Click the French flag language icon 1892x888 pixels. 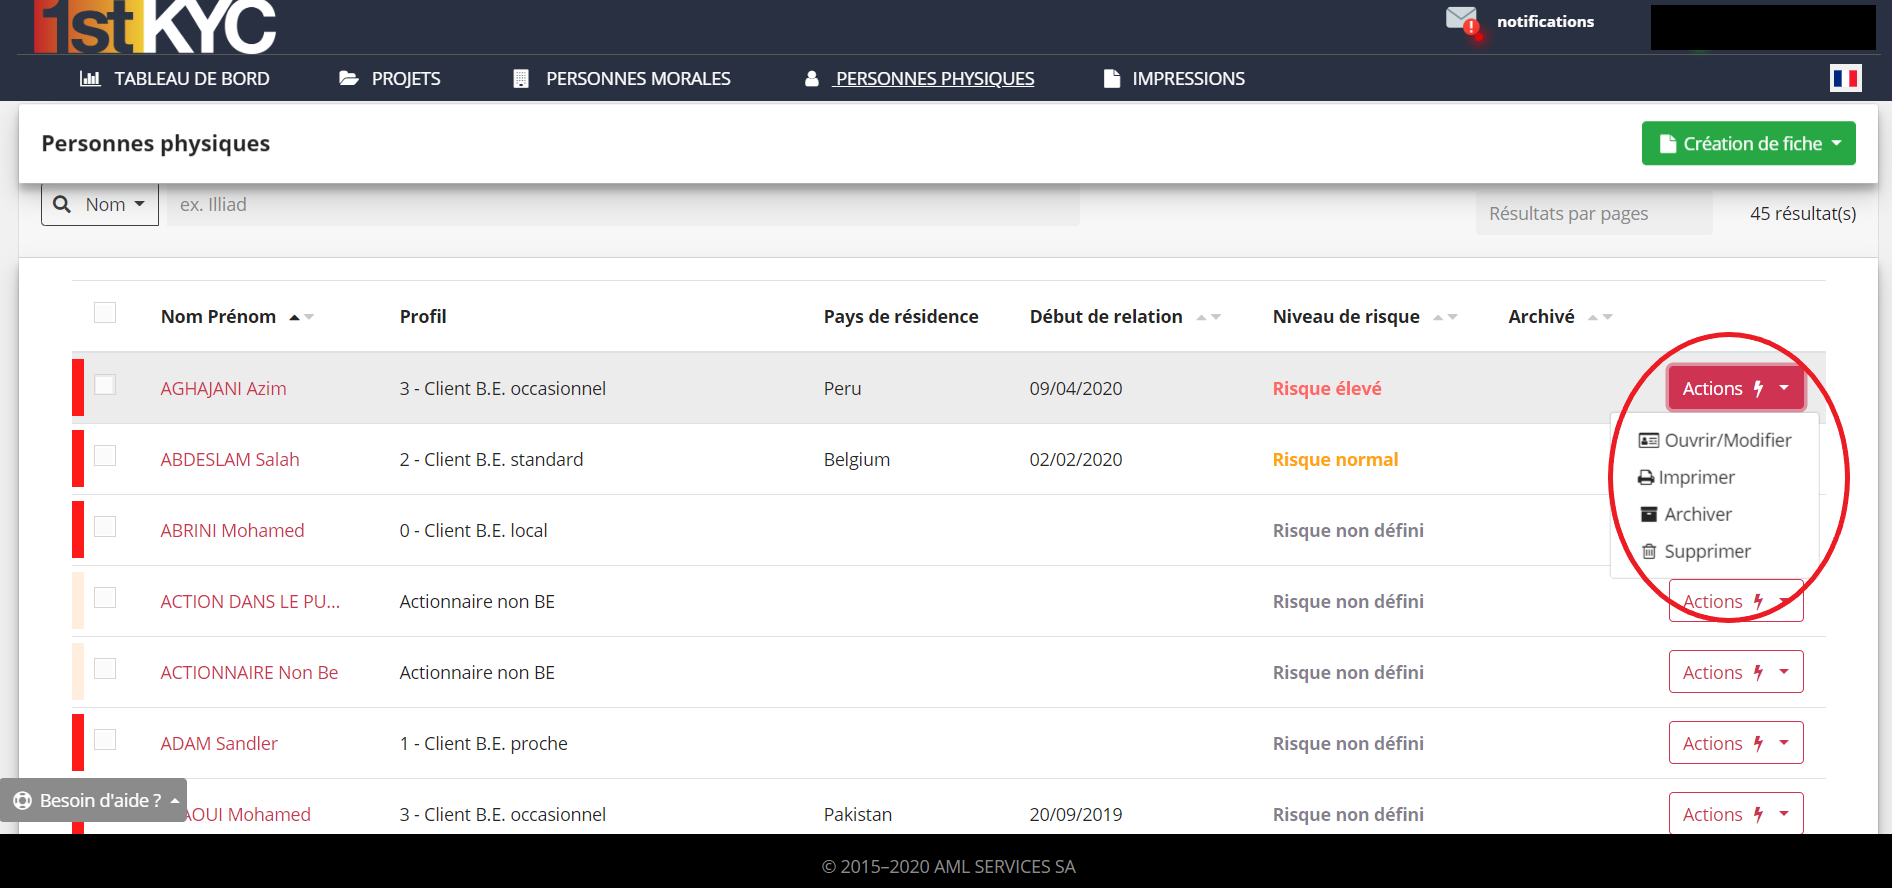point(1845,78)
